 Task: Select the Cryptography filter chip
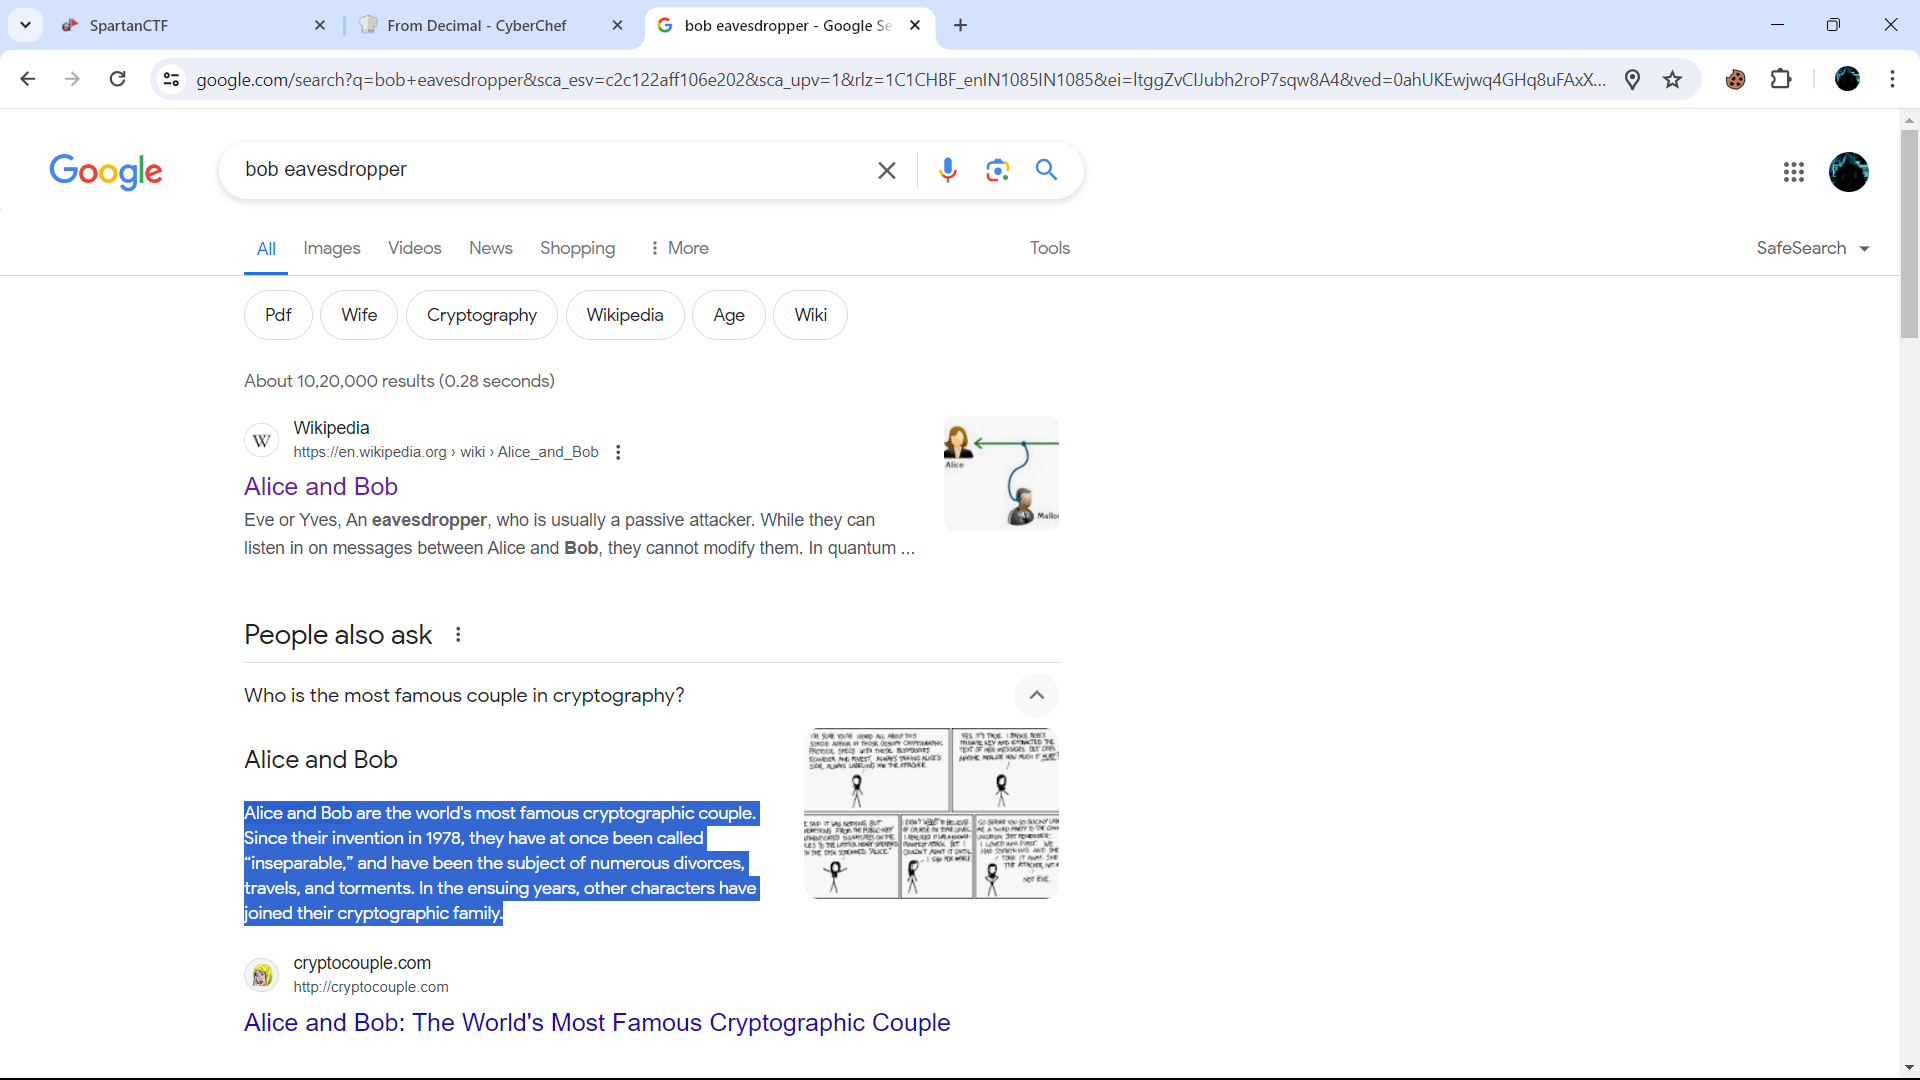481,314
